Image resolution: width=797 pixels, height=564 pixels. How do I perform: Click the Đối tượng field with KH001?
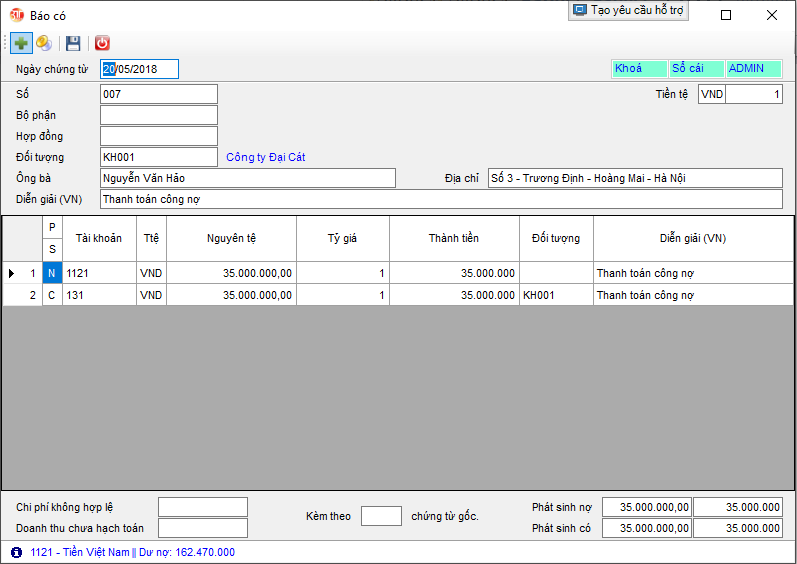click(158, 157)
